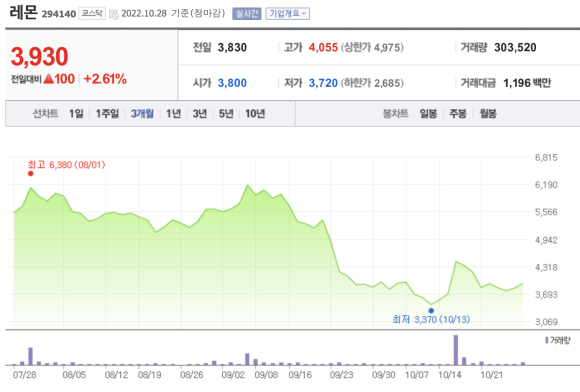The height and width of the screenshot is (392, 580).
Task: Click the blue 최저 3,370 low marker dot
Action: click(x=431, y=311)
